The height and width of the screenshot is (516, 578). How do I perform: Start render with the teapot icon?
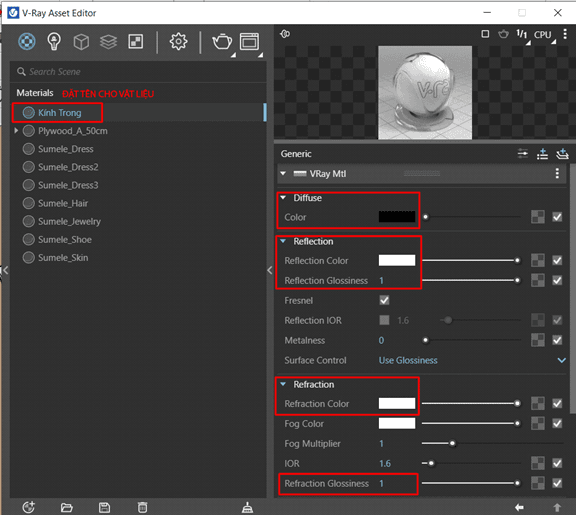[x=222, y=42]
